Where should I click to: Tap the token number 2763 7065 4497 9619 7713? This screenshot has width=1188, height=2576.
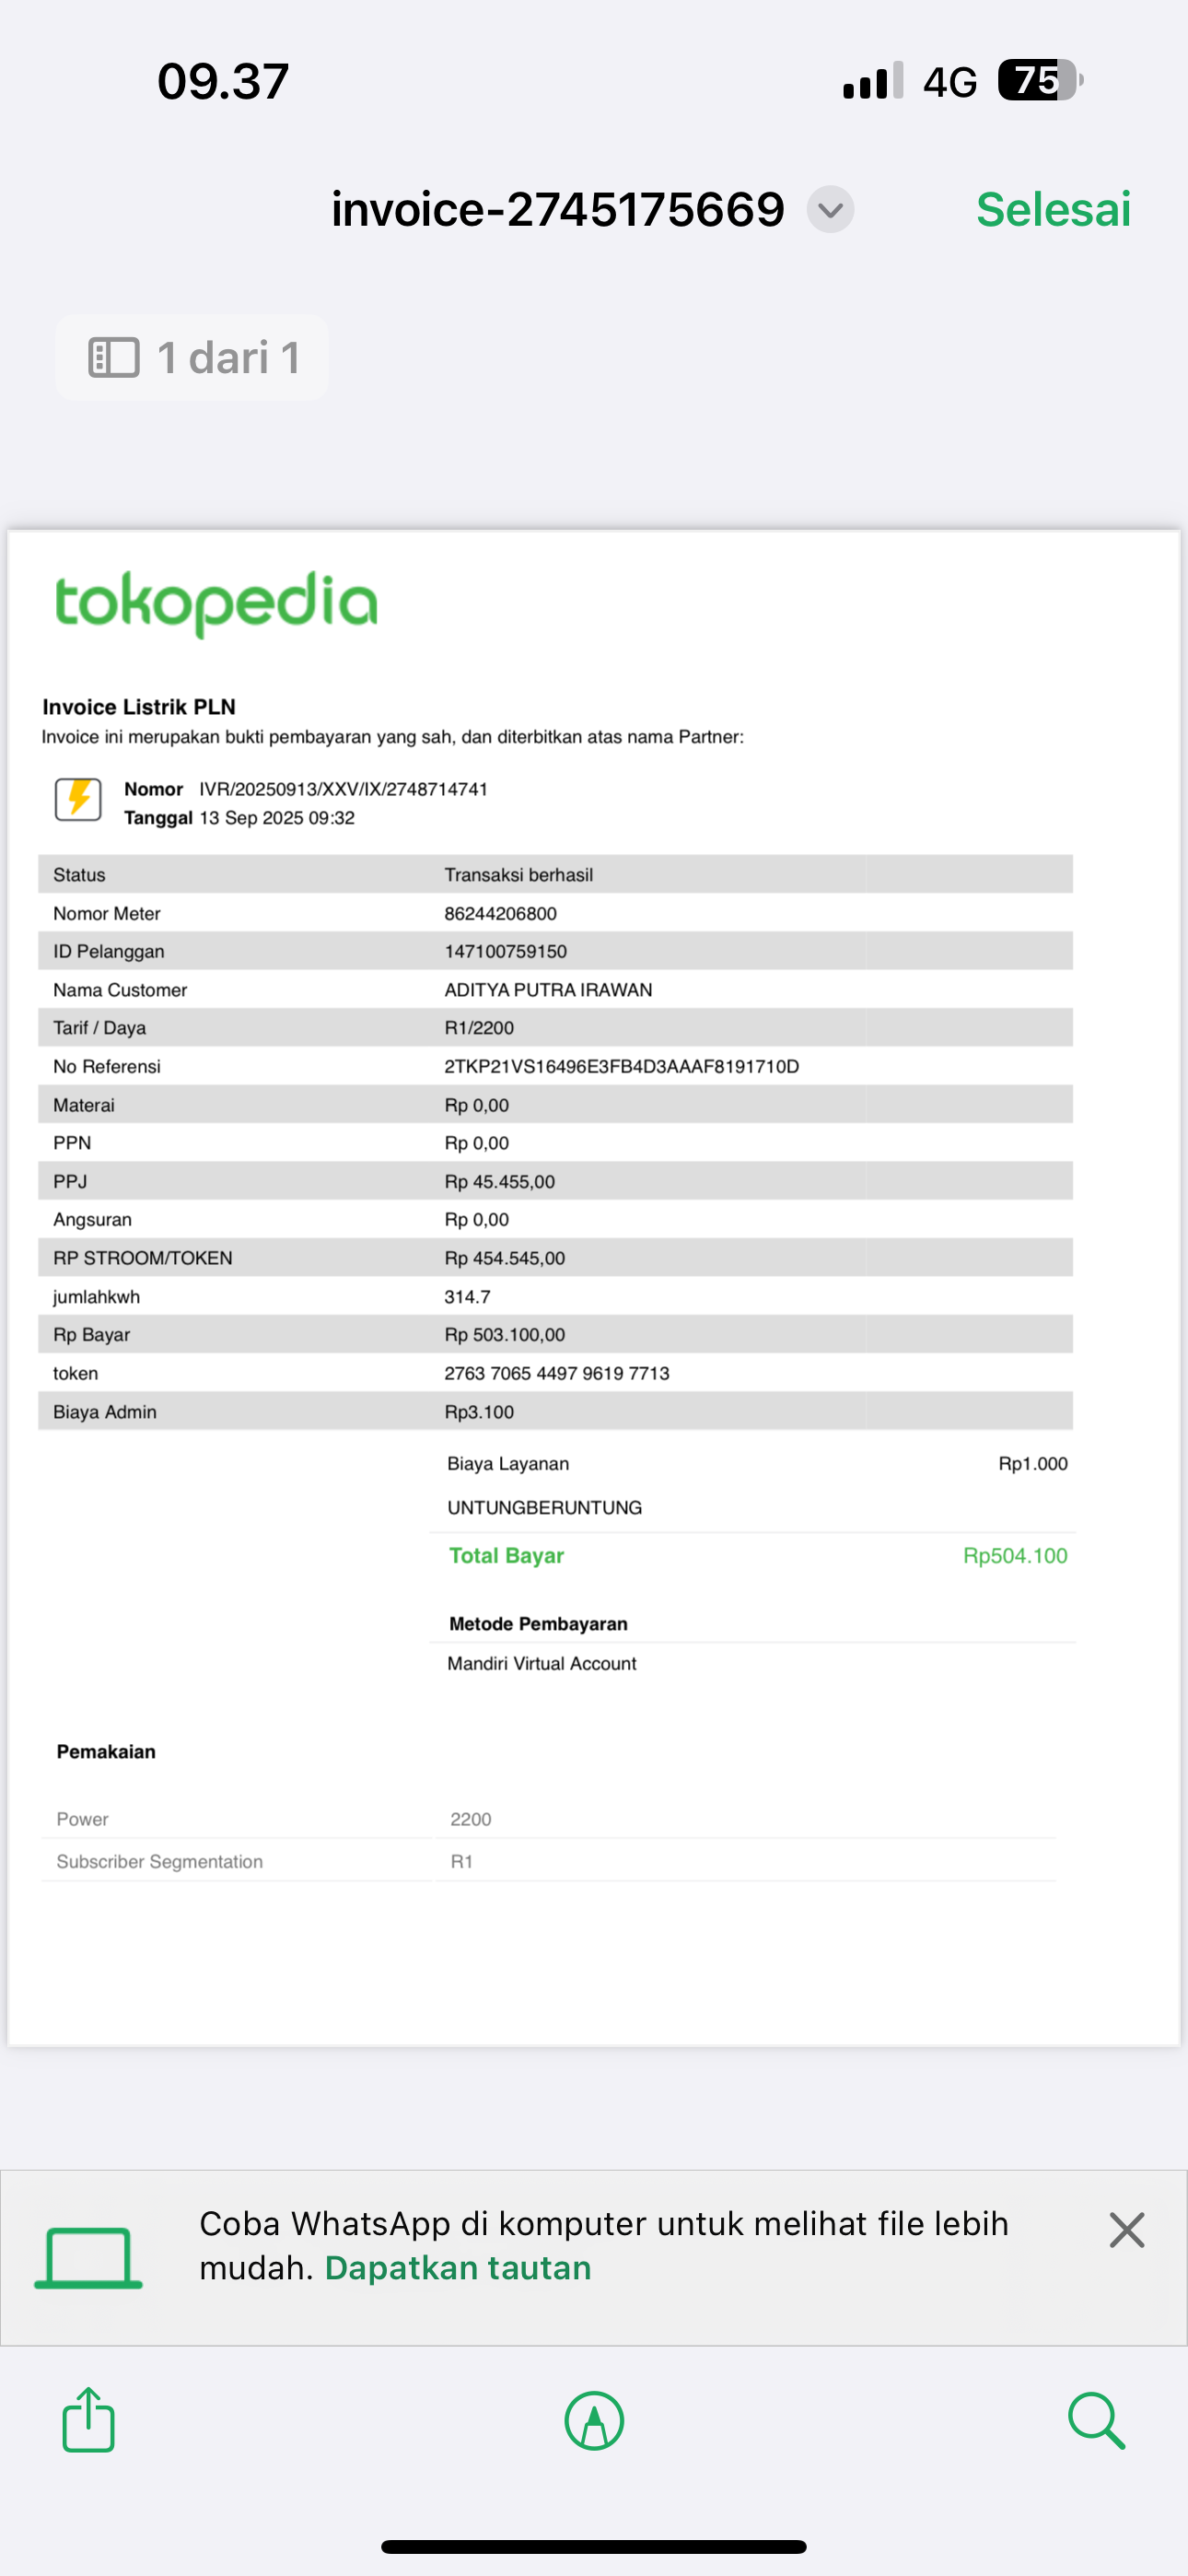point(557,1374)
